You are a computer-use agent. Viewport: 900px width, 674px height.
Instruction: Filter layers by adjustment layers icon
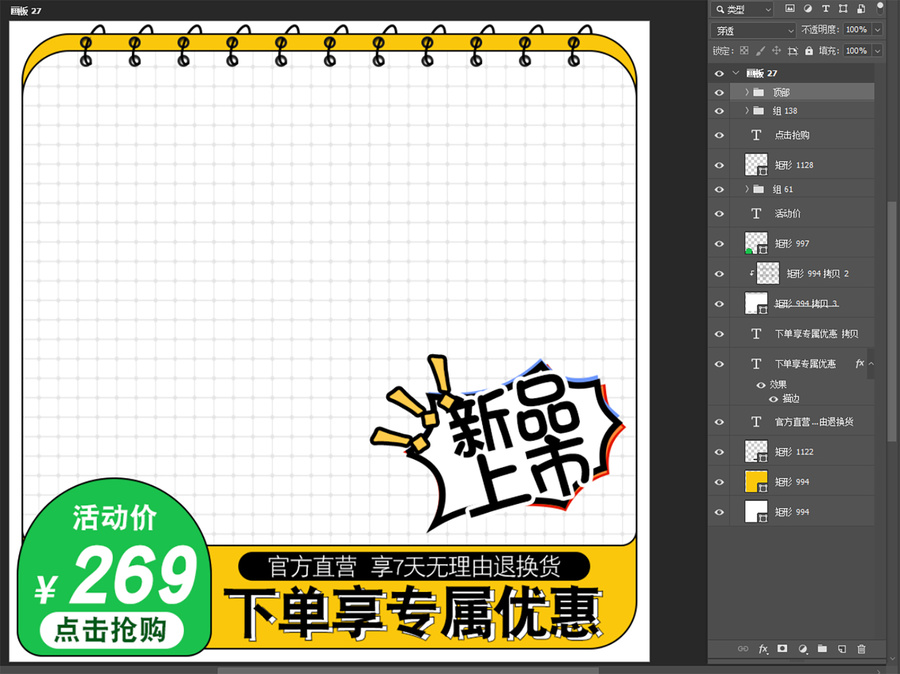(x=808, y=9)
